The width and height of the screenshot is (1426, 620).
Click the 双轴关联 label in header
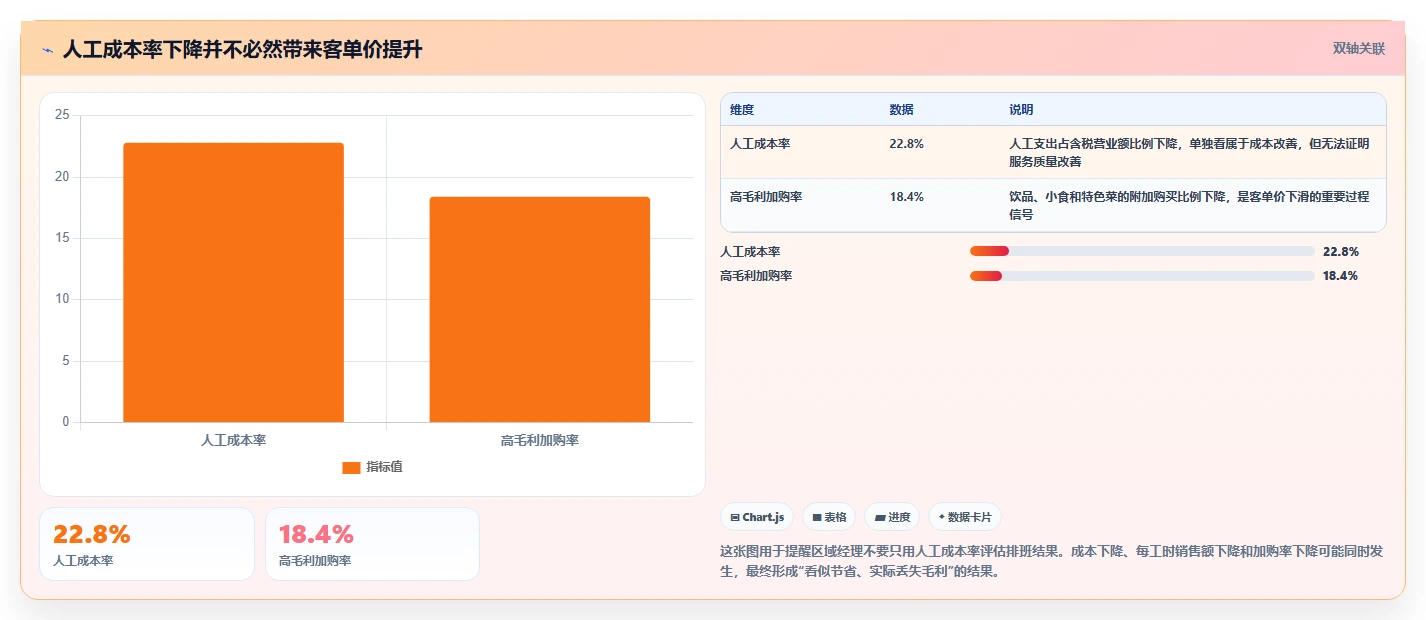(1359, 48)
